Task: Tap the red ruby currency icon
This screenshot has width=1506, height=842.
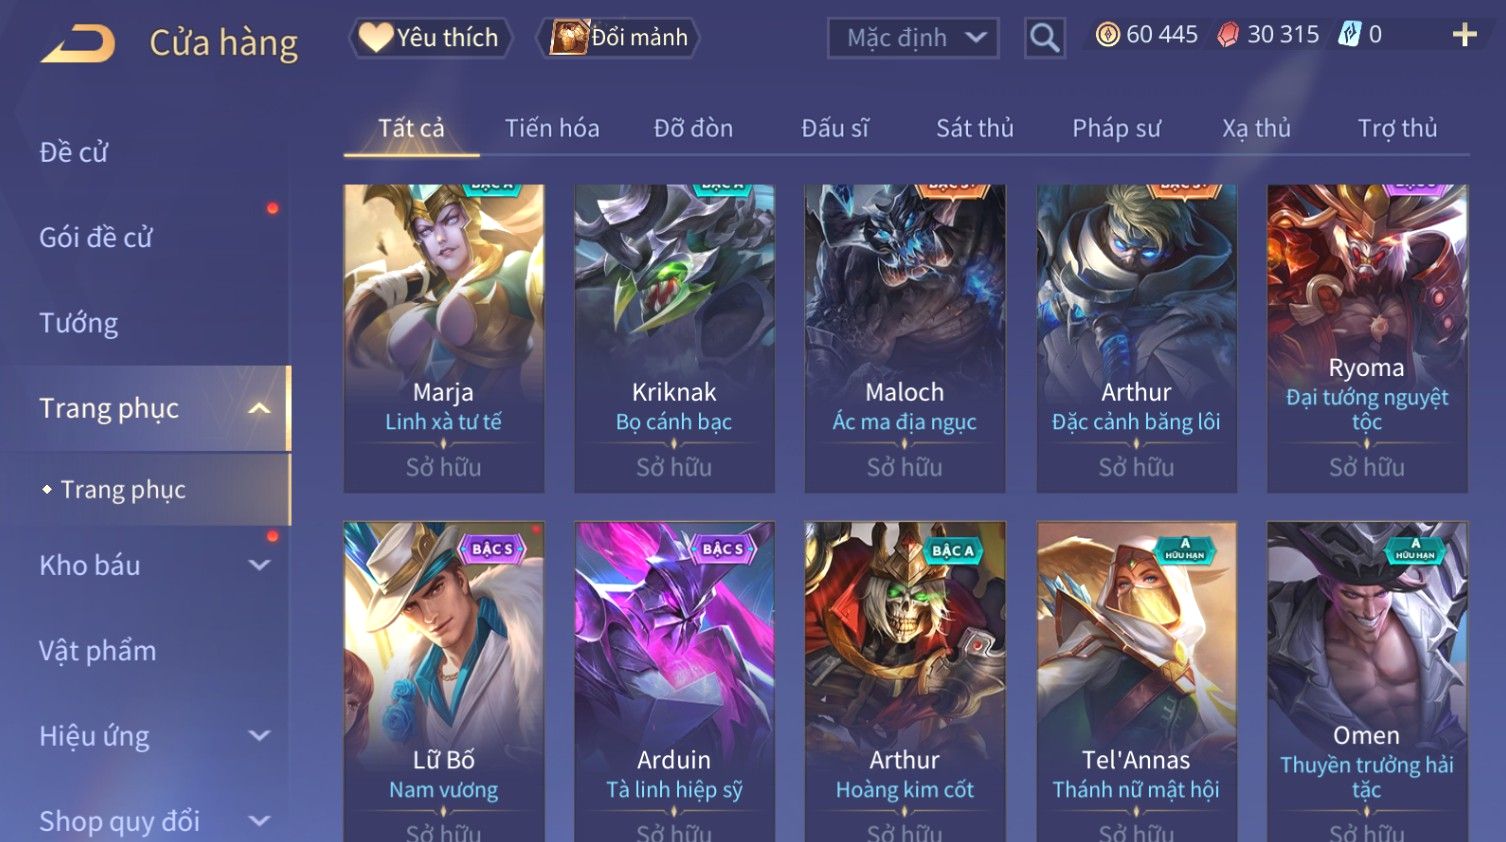Action: click(x=1228, y=35)
